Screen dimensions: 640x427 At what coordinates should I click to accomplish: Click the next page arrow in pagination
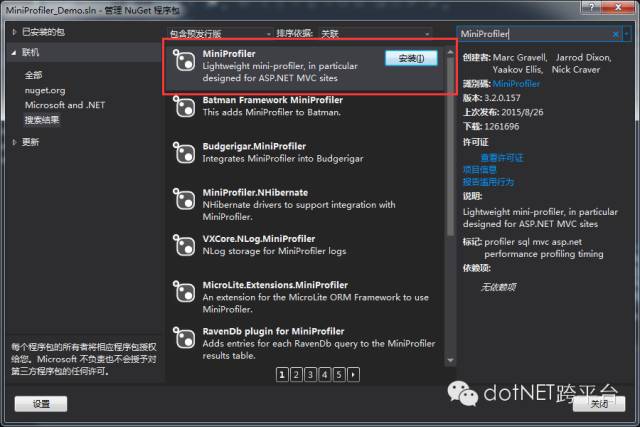[x=353, y=374]
